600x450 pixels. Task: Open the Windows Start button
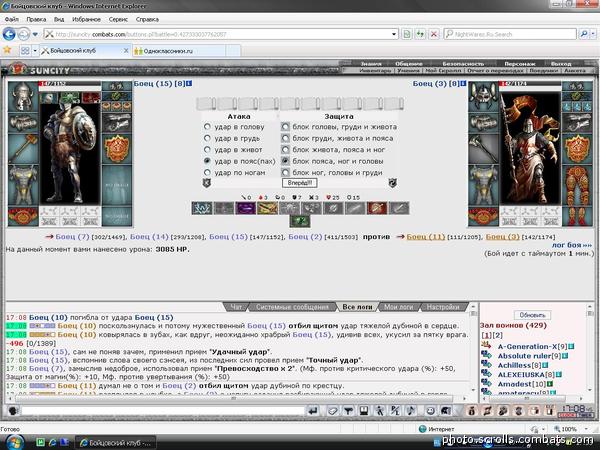pyautogui.click(x=15, y=443)
